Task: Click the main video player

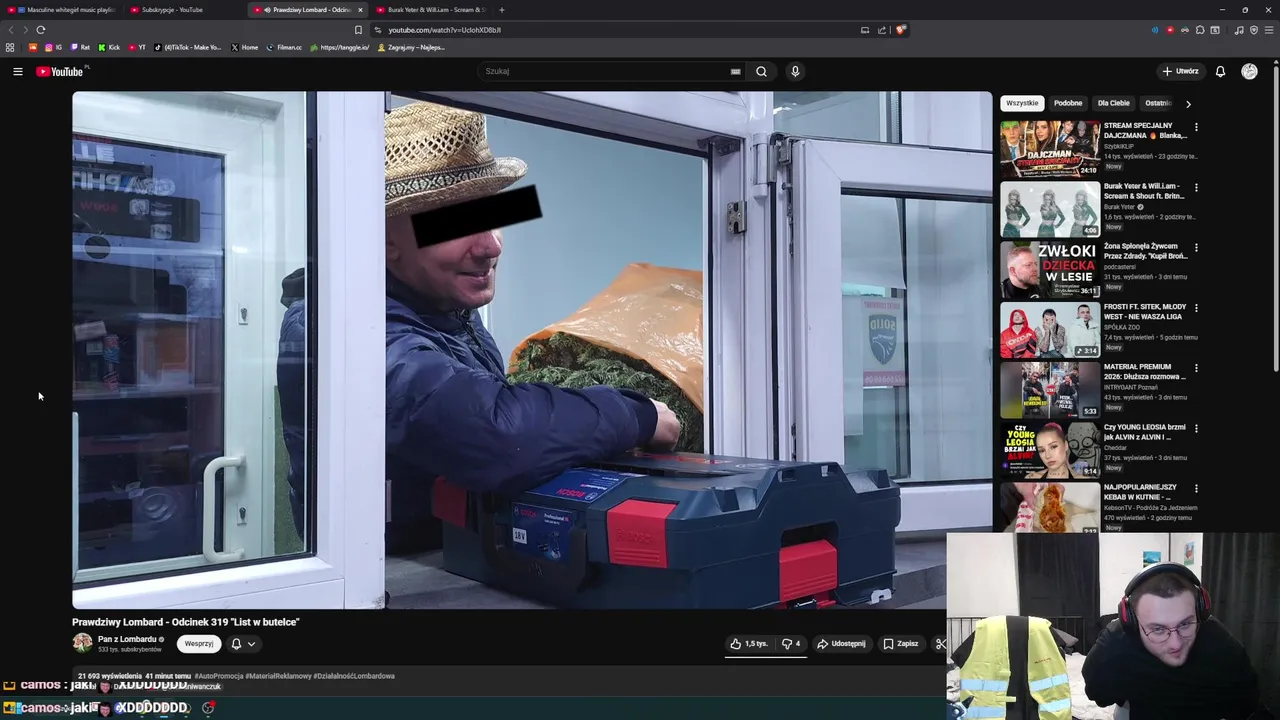Action: pyautogui.click(x=532, y=350)
